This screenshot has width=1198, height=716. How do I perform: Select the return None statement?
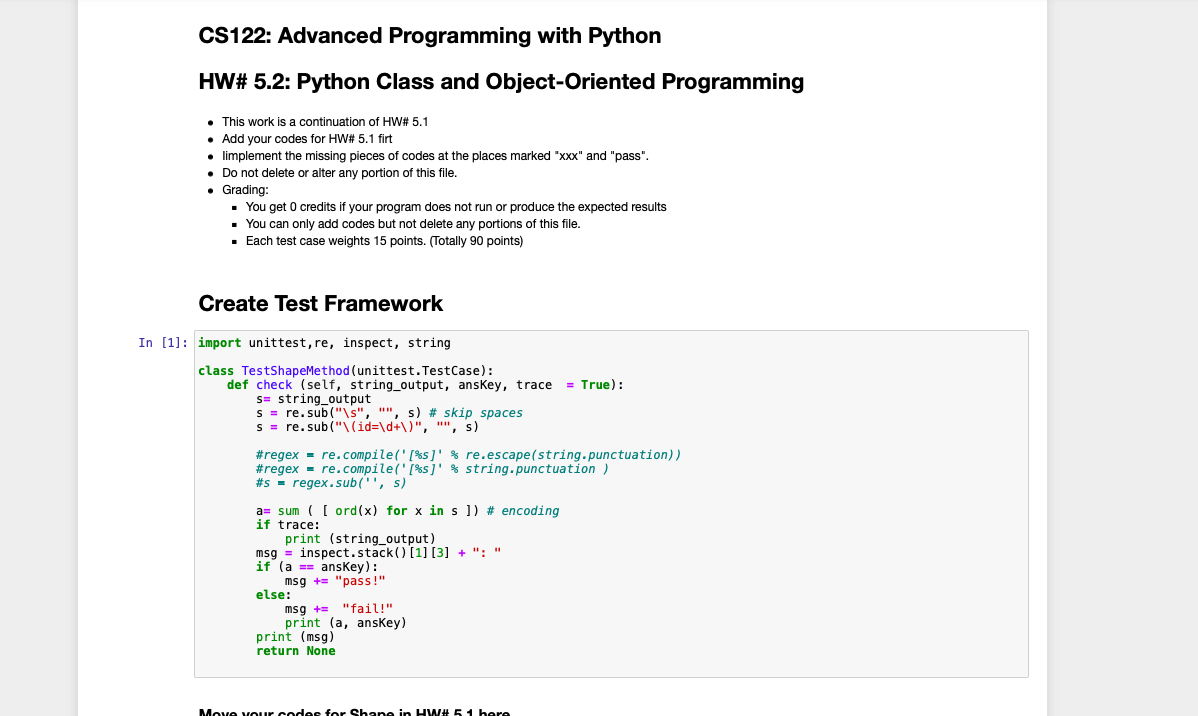[295, 650]
